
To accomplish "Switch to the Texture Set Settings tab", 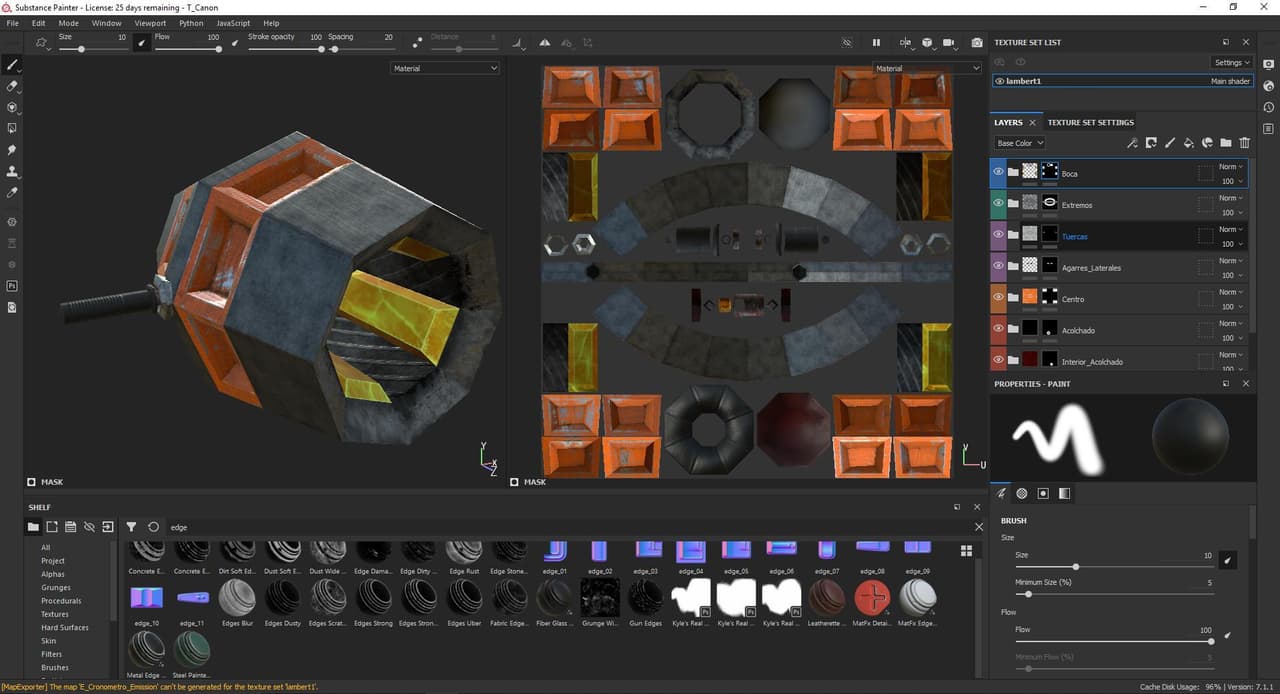I will (1090, 123).
